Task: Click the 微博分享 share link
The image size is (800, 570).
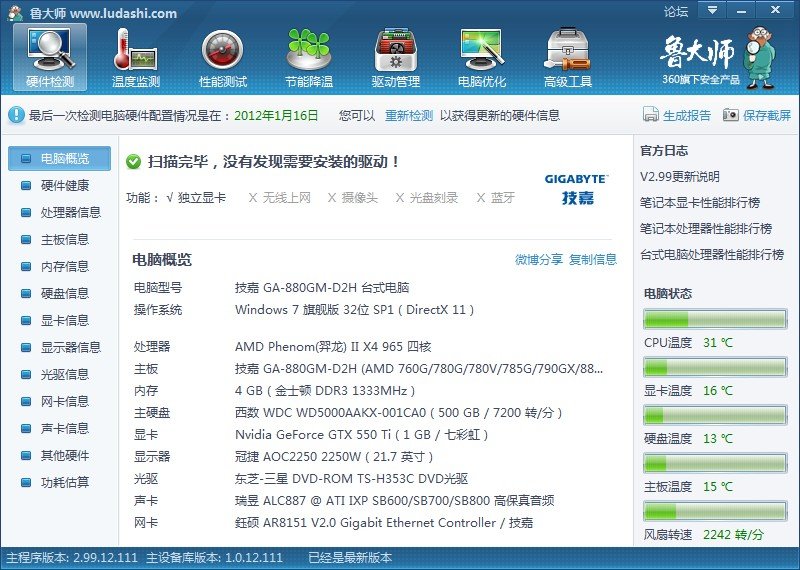Action: tap(539, 260)
